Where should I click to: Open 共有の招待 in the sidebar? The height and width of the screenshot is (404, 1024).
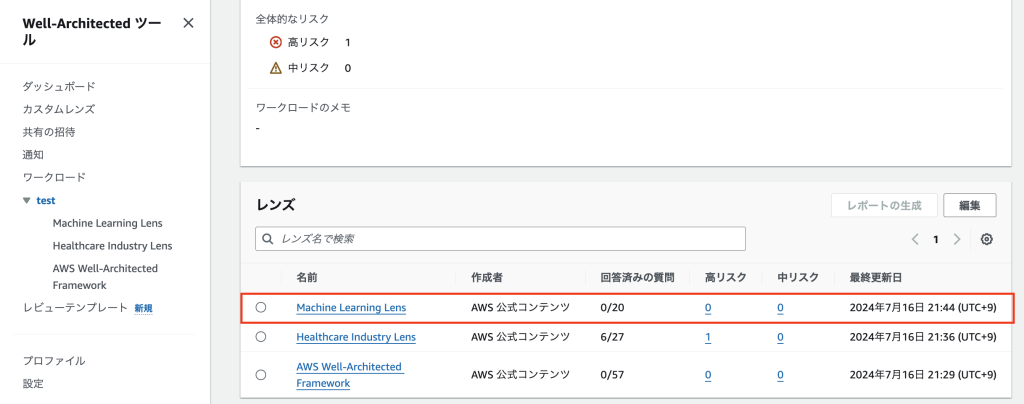[x=49, y=132]
